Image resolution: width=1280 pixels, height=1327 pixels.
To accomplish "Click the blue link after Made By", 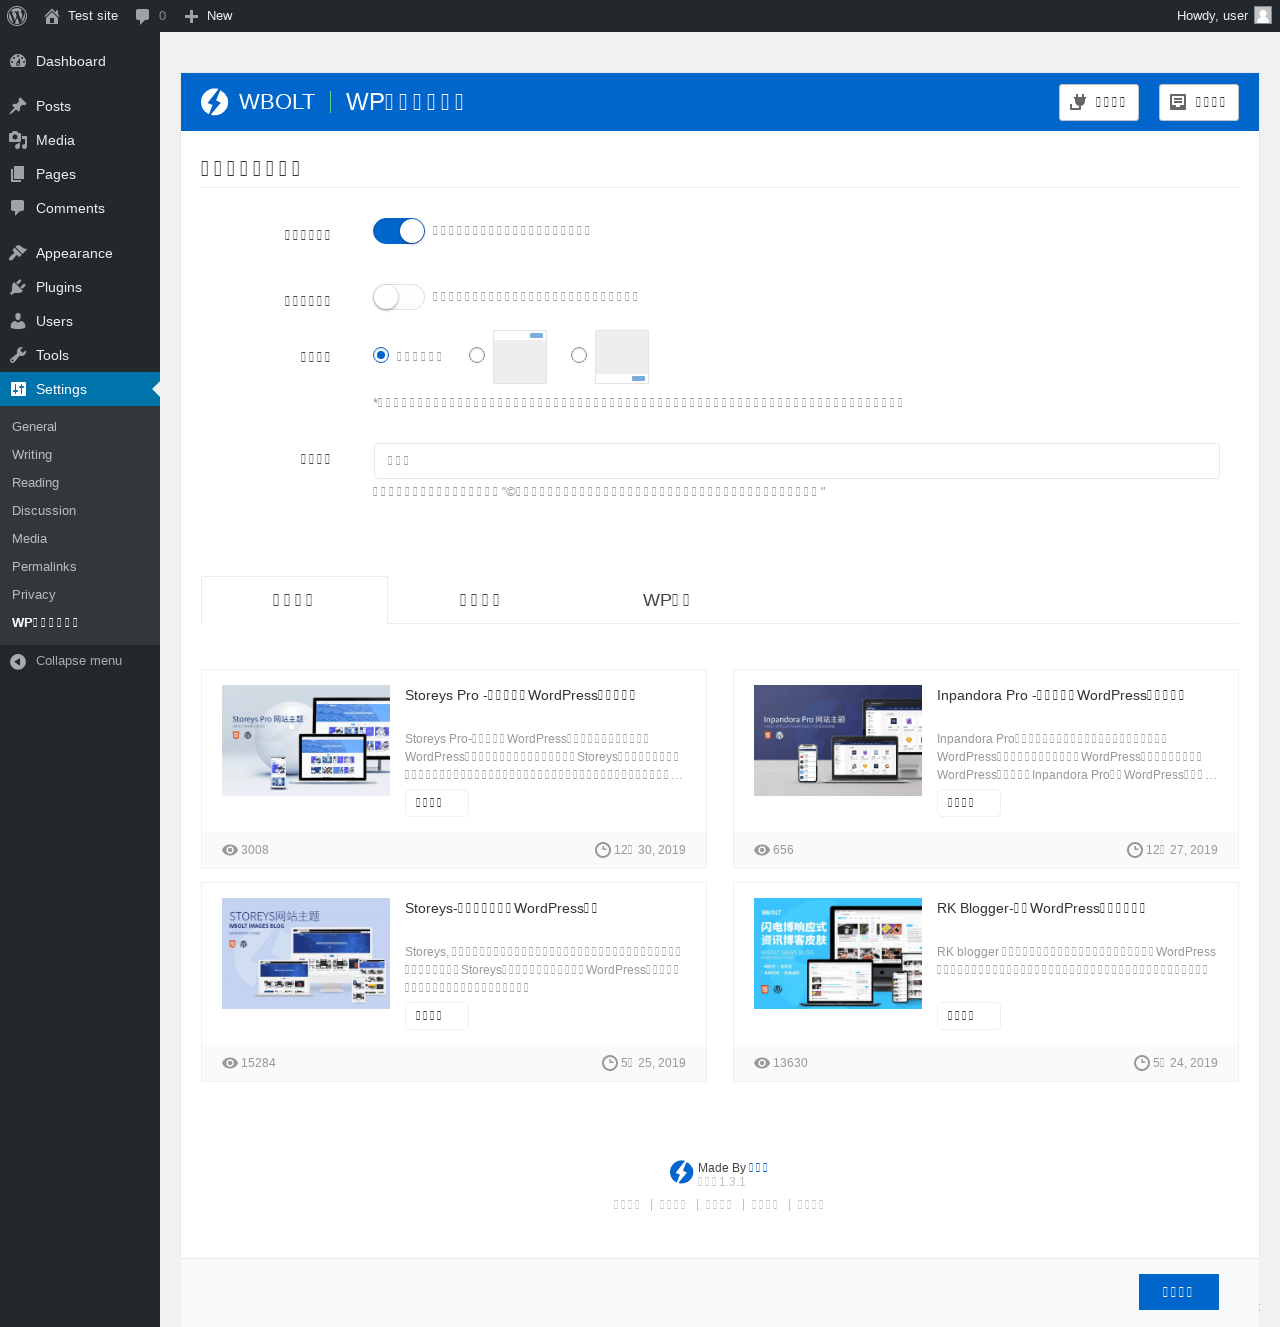I will (x=758, y=1168).
